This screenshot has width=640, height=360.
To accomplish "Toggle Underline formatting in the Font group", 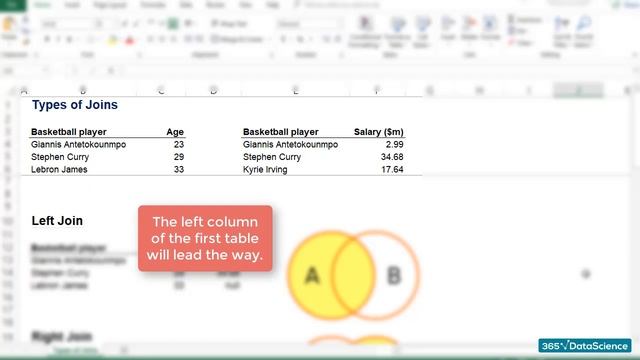I will tap(69, 39).
